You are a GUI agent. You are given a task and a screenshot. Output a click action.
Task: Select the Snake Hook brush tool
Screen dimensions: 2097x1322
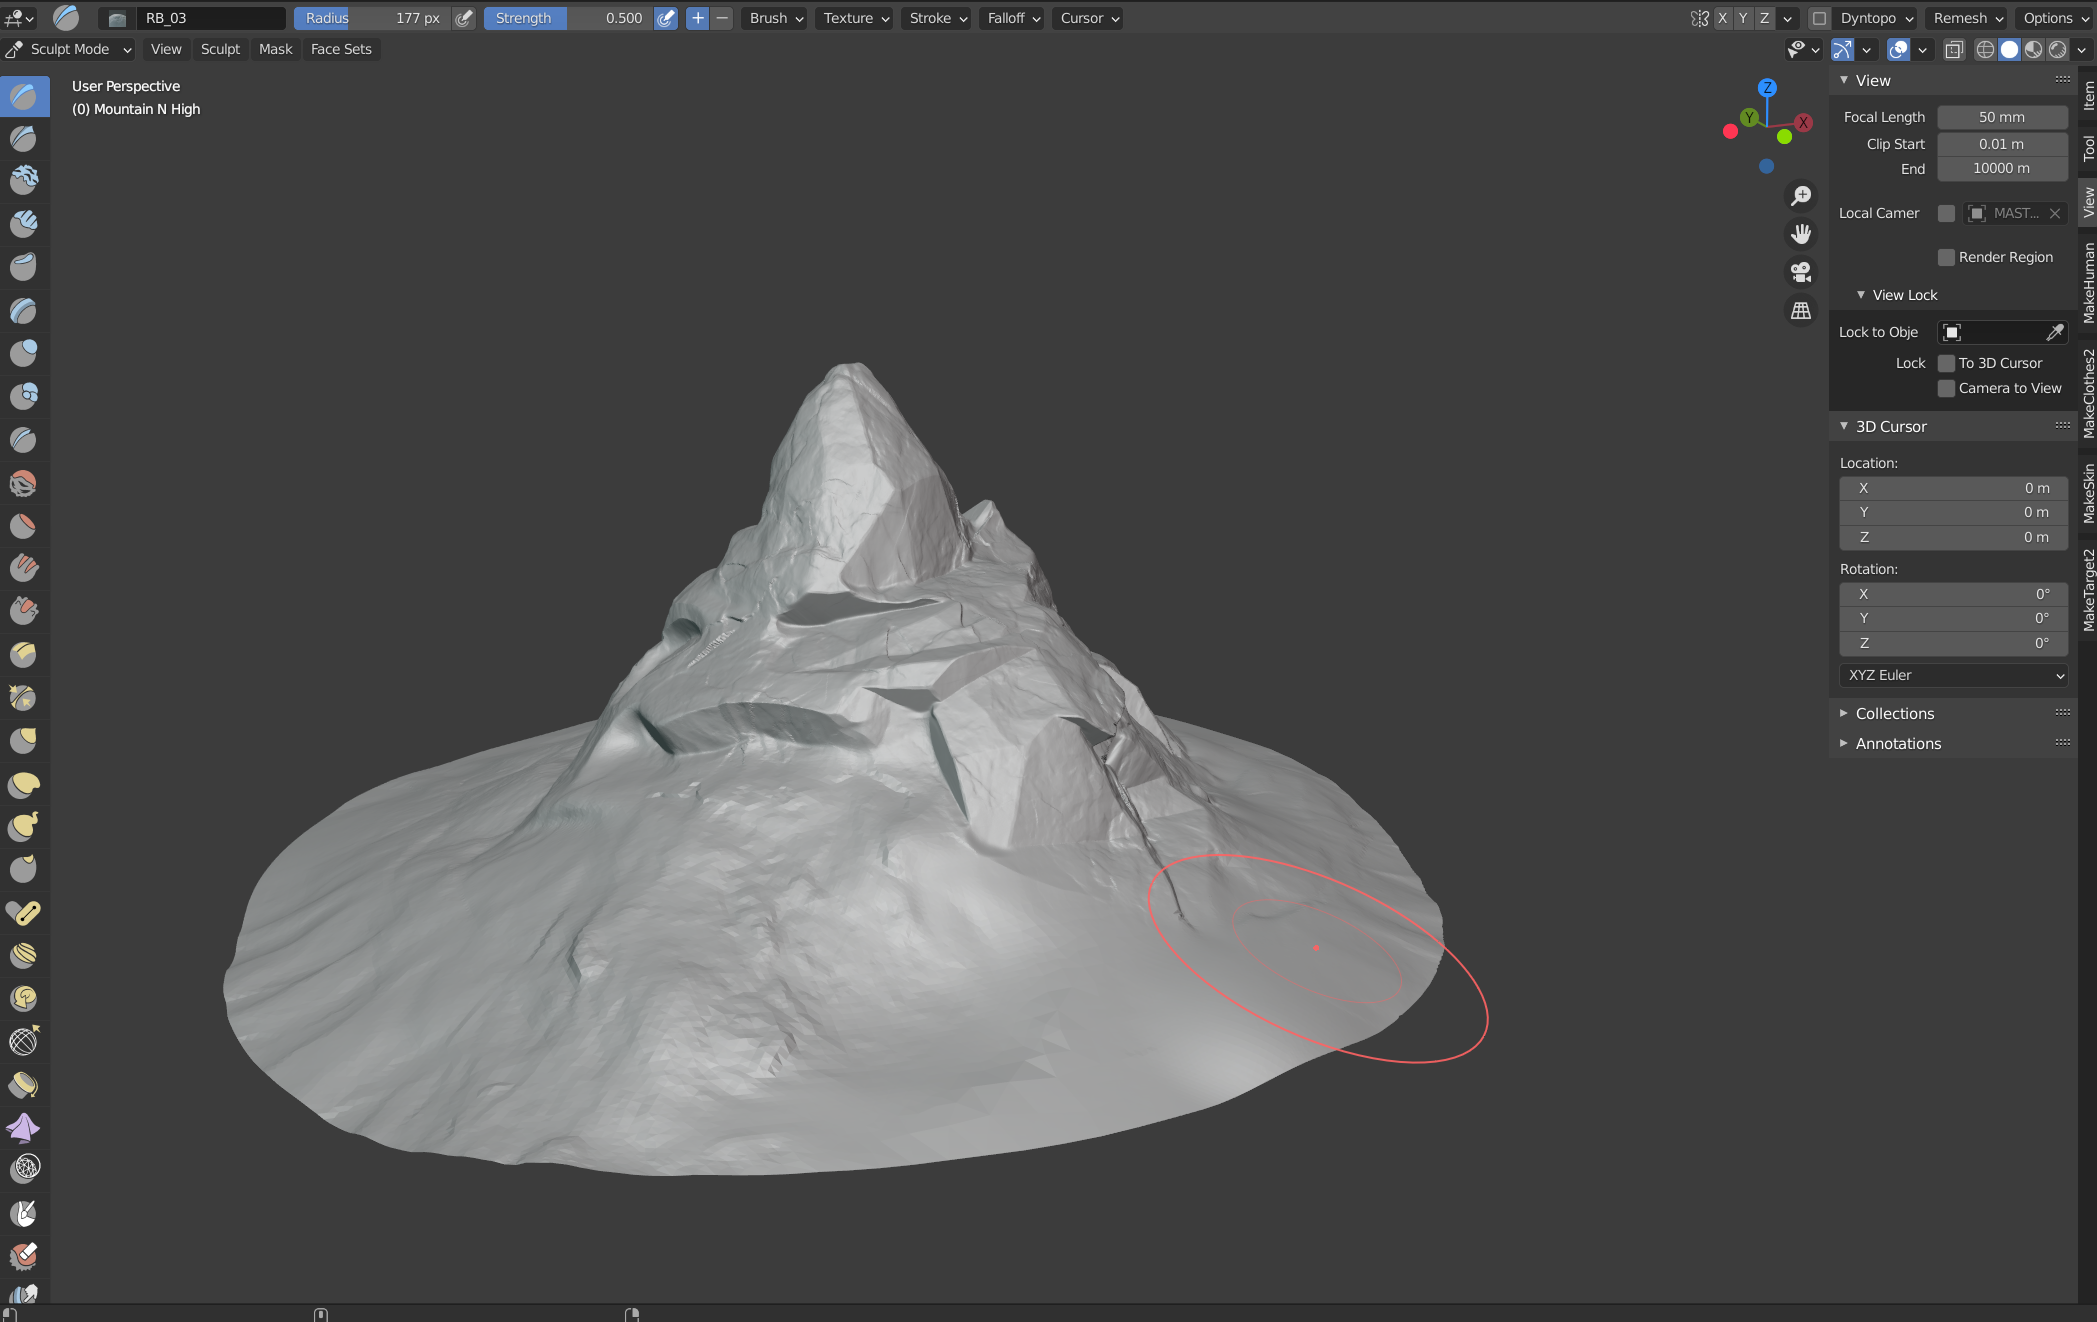(x=23, y=826)
